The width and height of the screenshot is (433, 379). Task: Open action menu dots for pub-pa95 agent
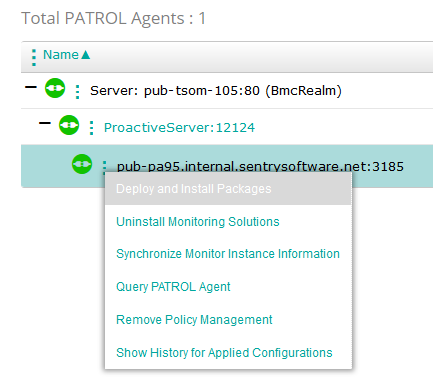[x=105, y=166]
